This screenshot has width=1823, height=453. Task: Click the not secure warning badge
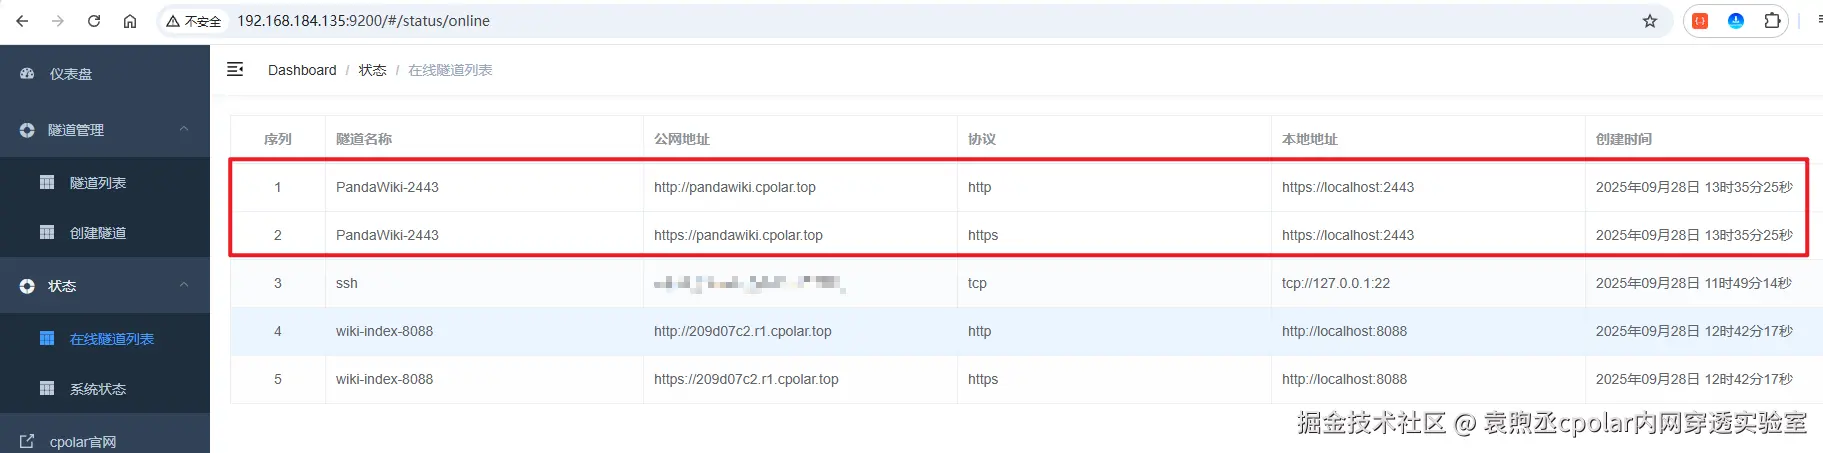click(194, 21)
